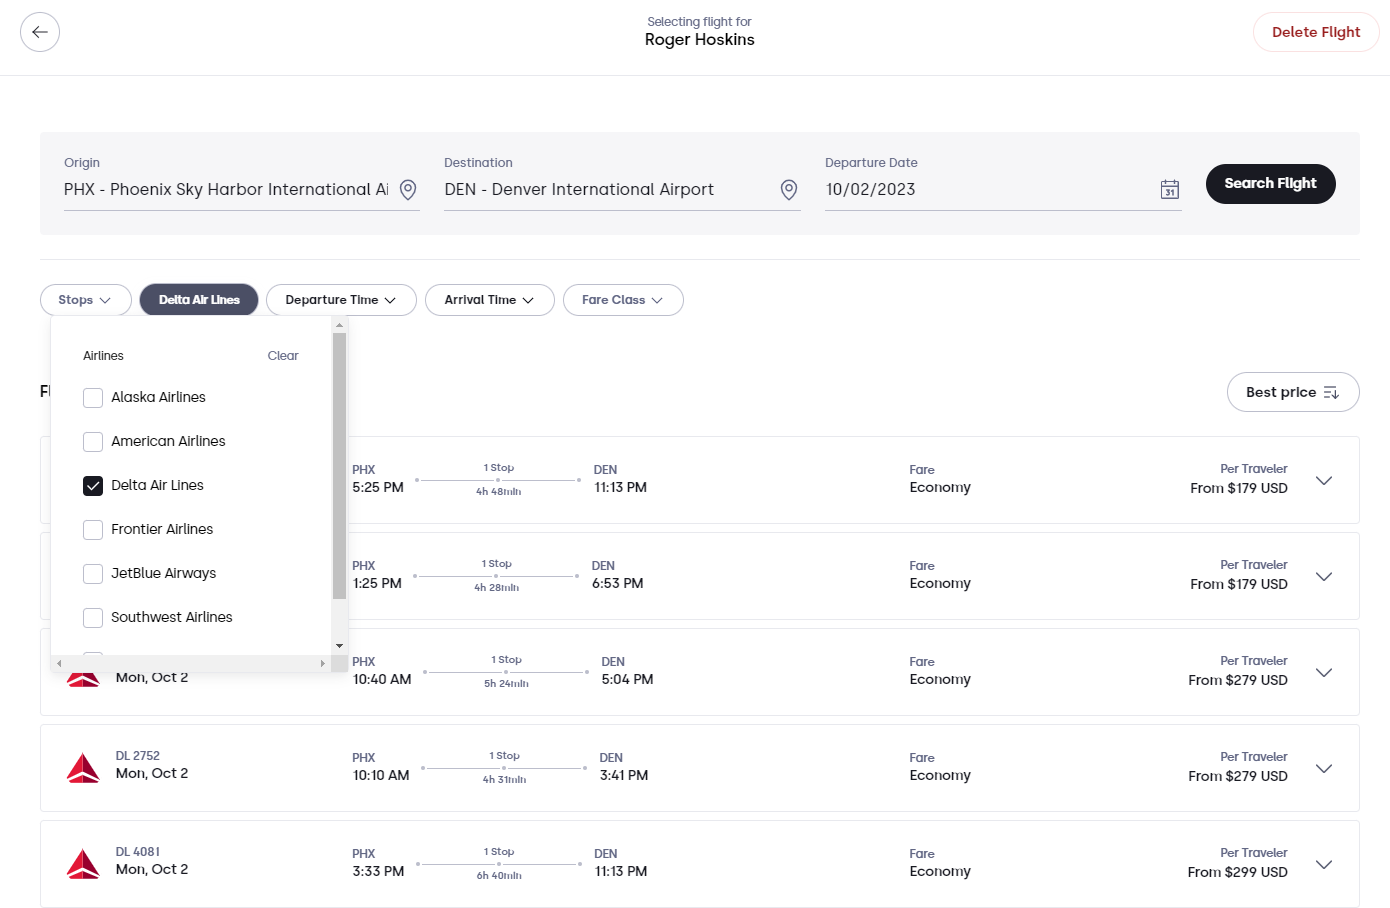Click the traveler name Roger Hoskins

pyautogui.click(x=700, y=40)
